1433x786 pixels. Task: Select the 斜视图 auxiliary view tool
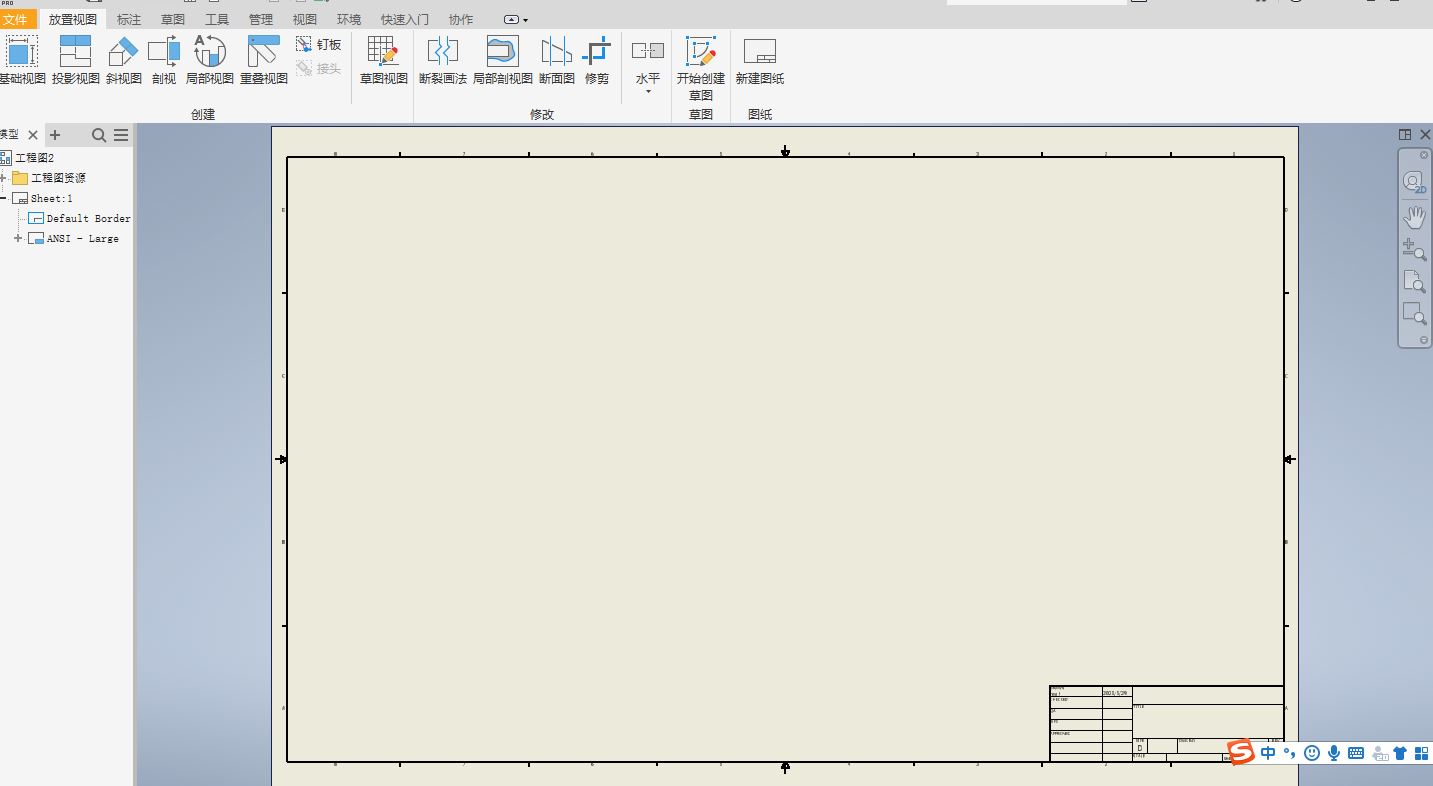point(123,59)
